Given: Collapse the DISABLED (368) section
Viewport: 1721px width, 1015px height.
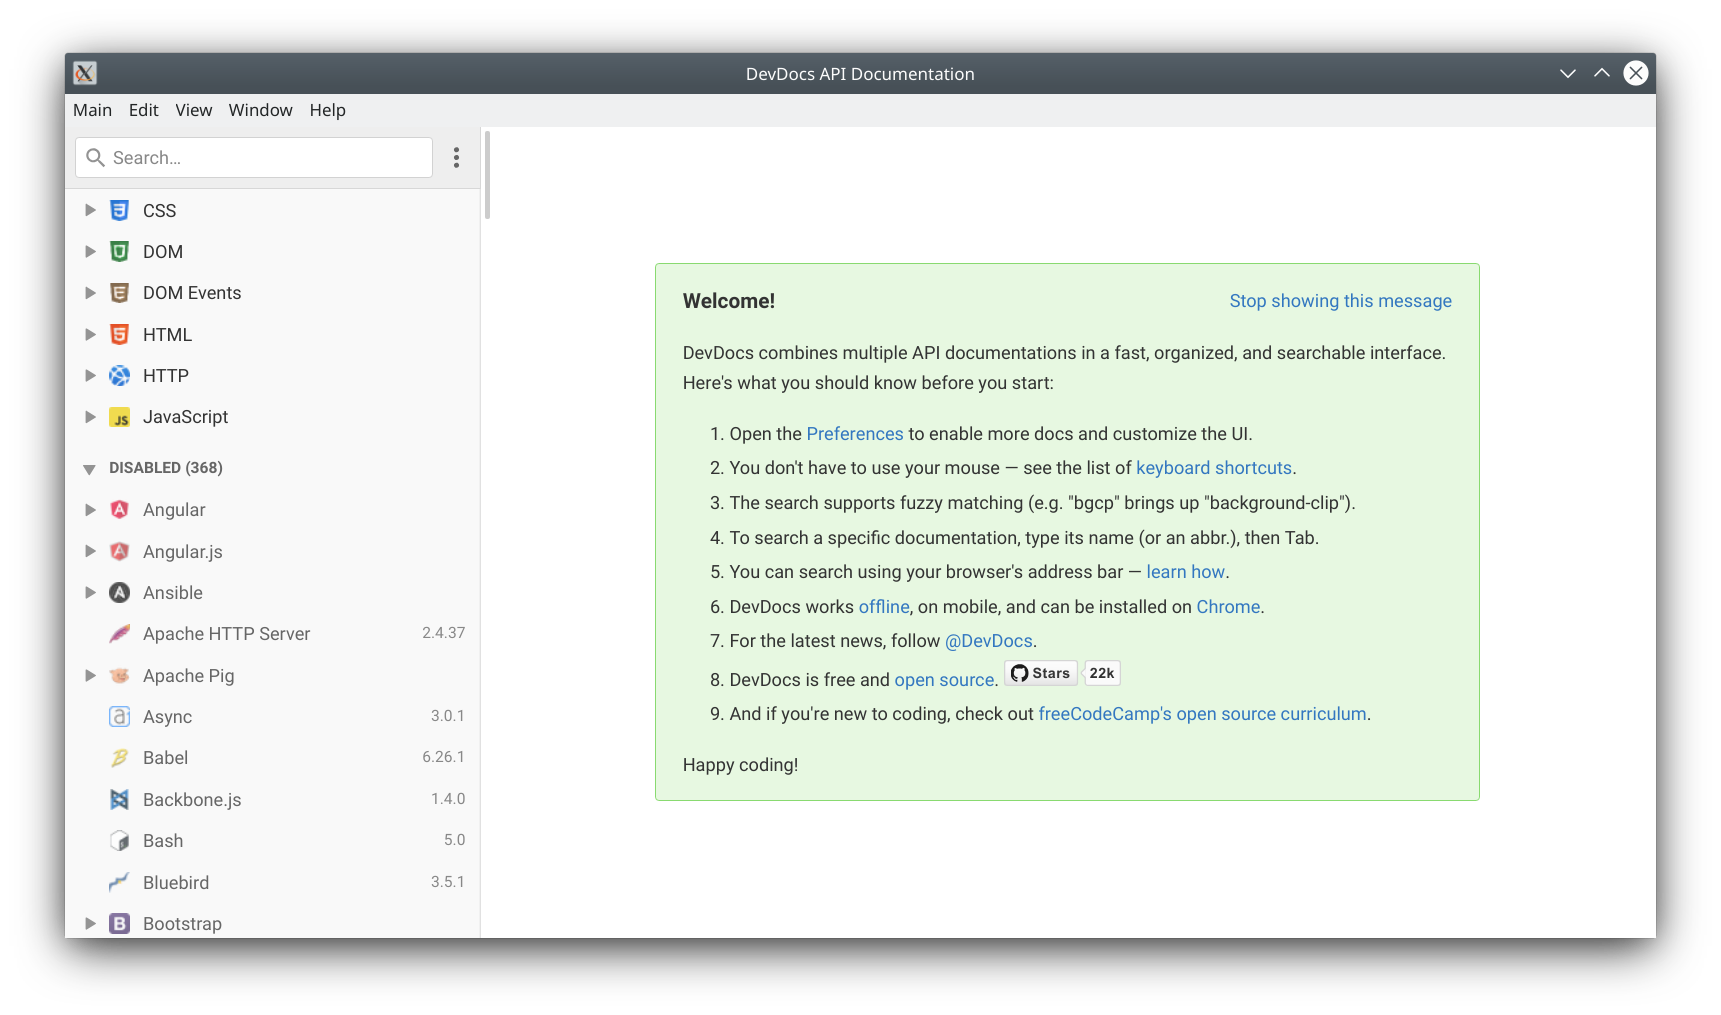Looking at the screenshot, I should (89, 469).
